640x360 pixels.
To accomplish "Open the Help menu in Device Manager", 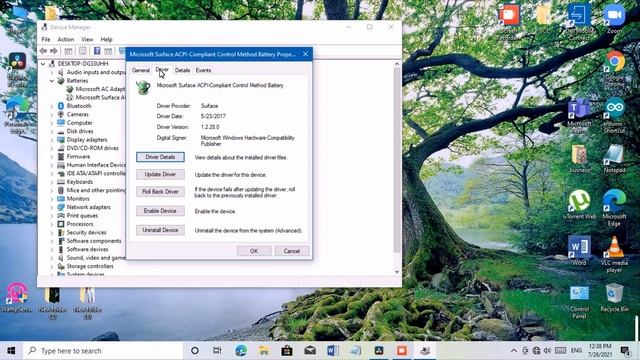I will point(107,40).
